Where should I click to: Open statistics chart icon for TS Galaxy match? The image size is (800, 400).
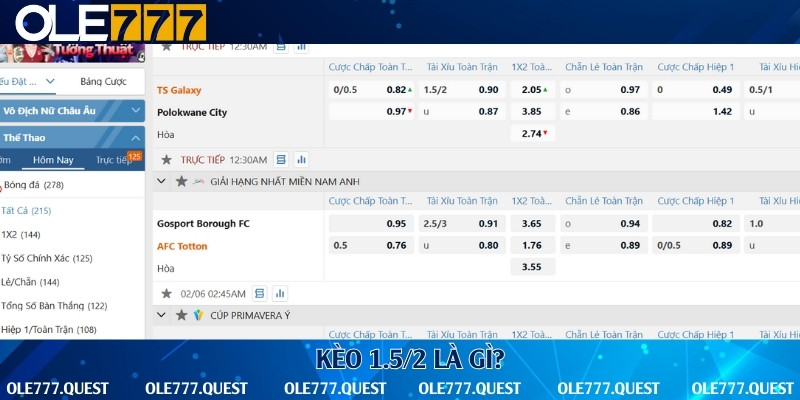(302, 47)
